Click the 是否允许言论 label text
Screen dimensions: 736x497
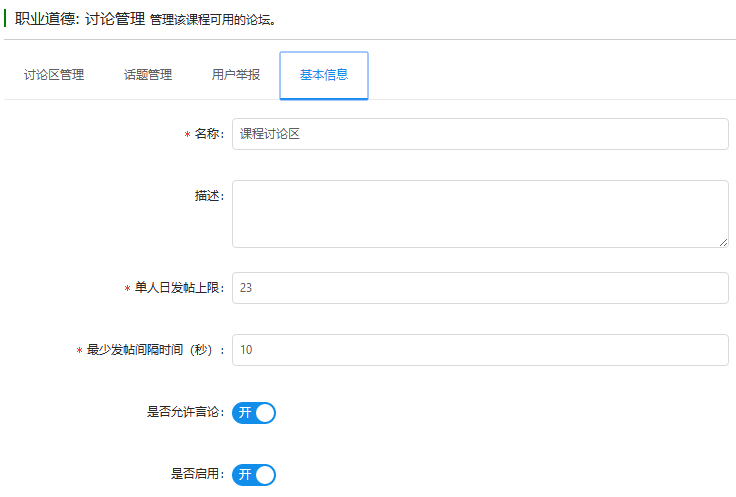[x=184, y=413]
